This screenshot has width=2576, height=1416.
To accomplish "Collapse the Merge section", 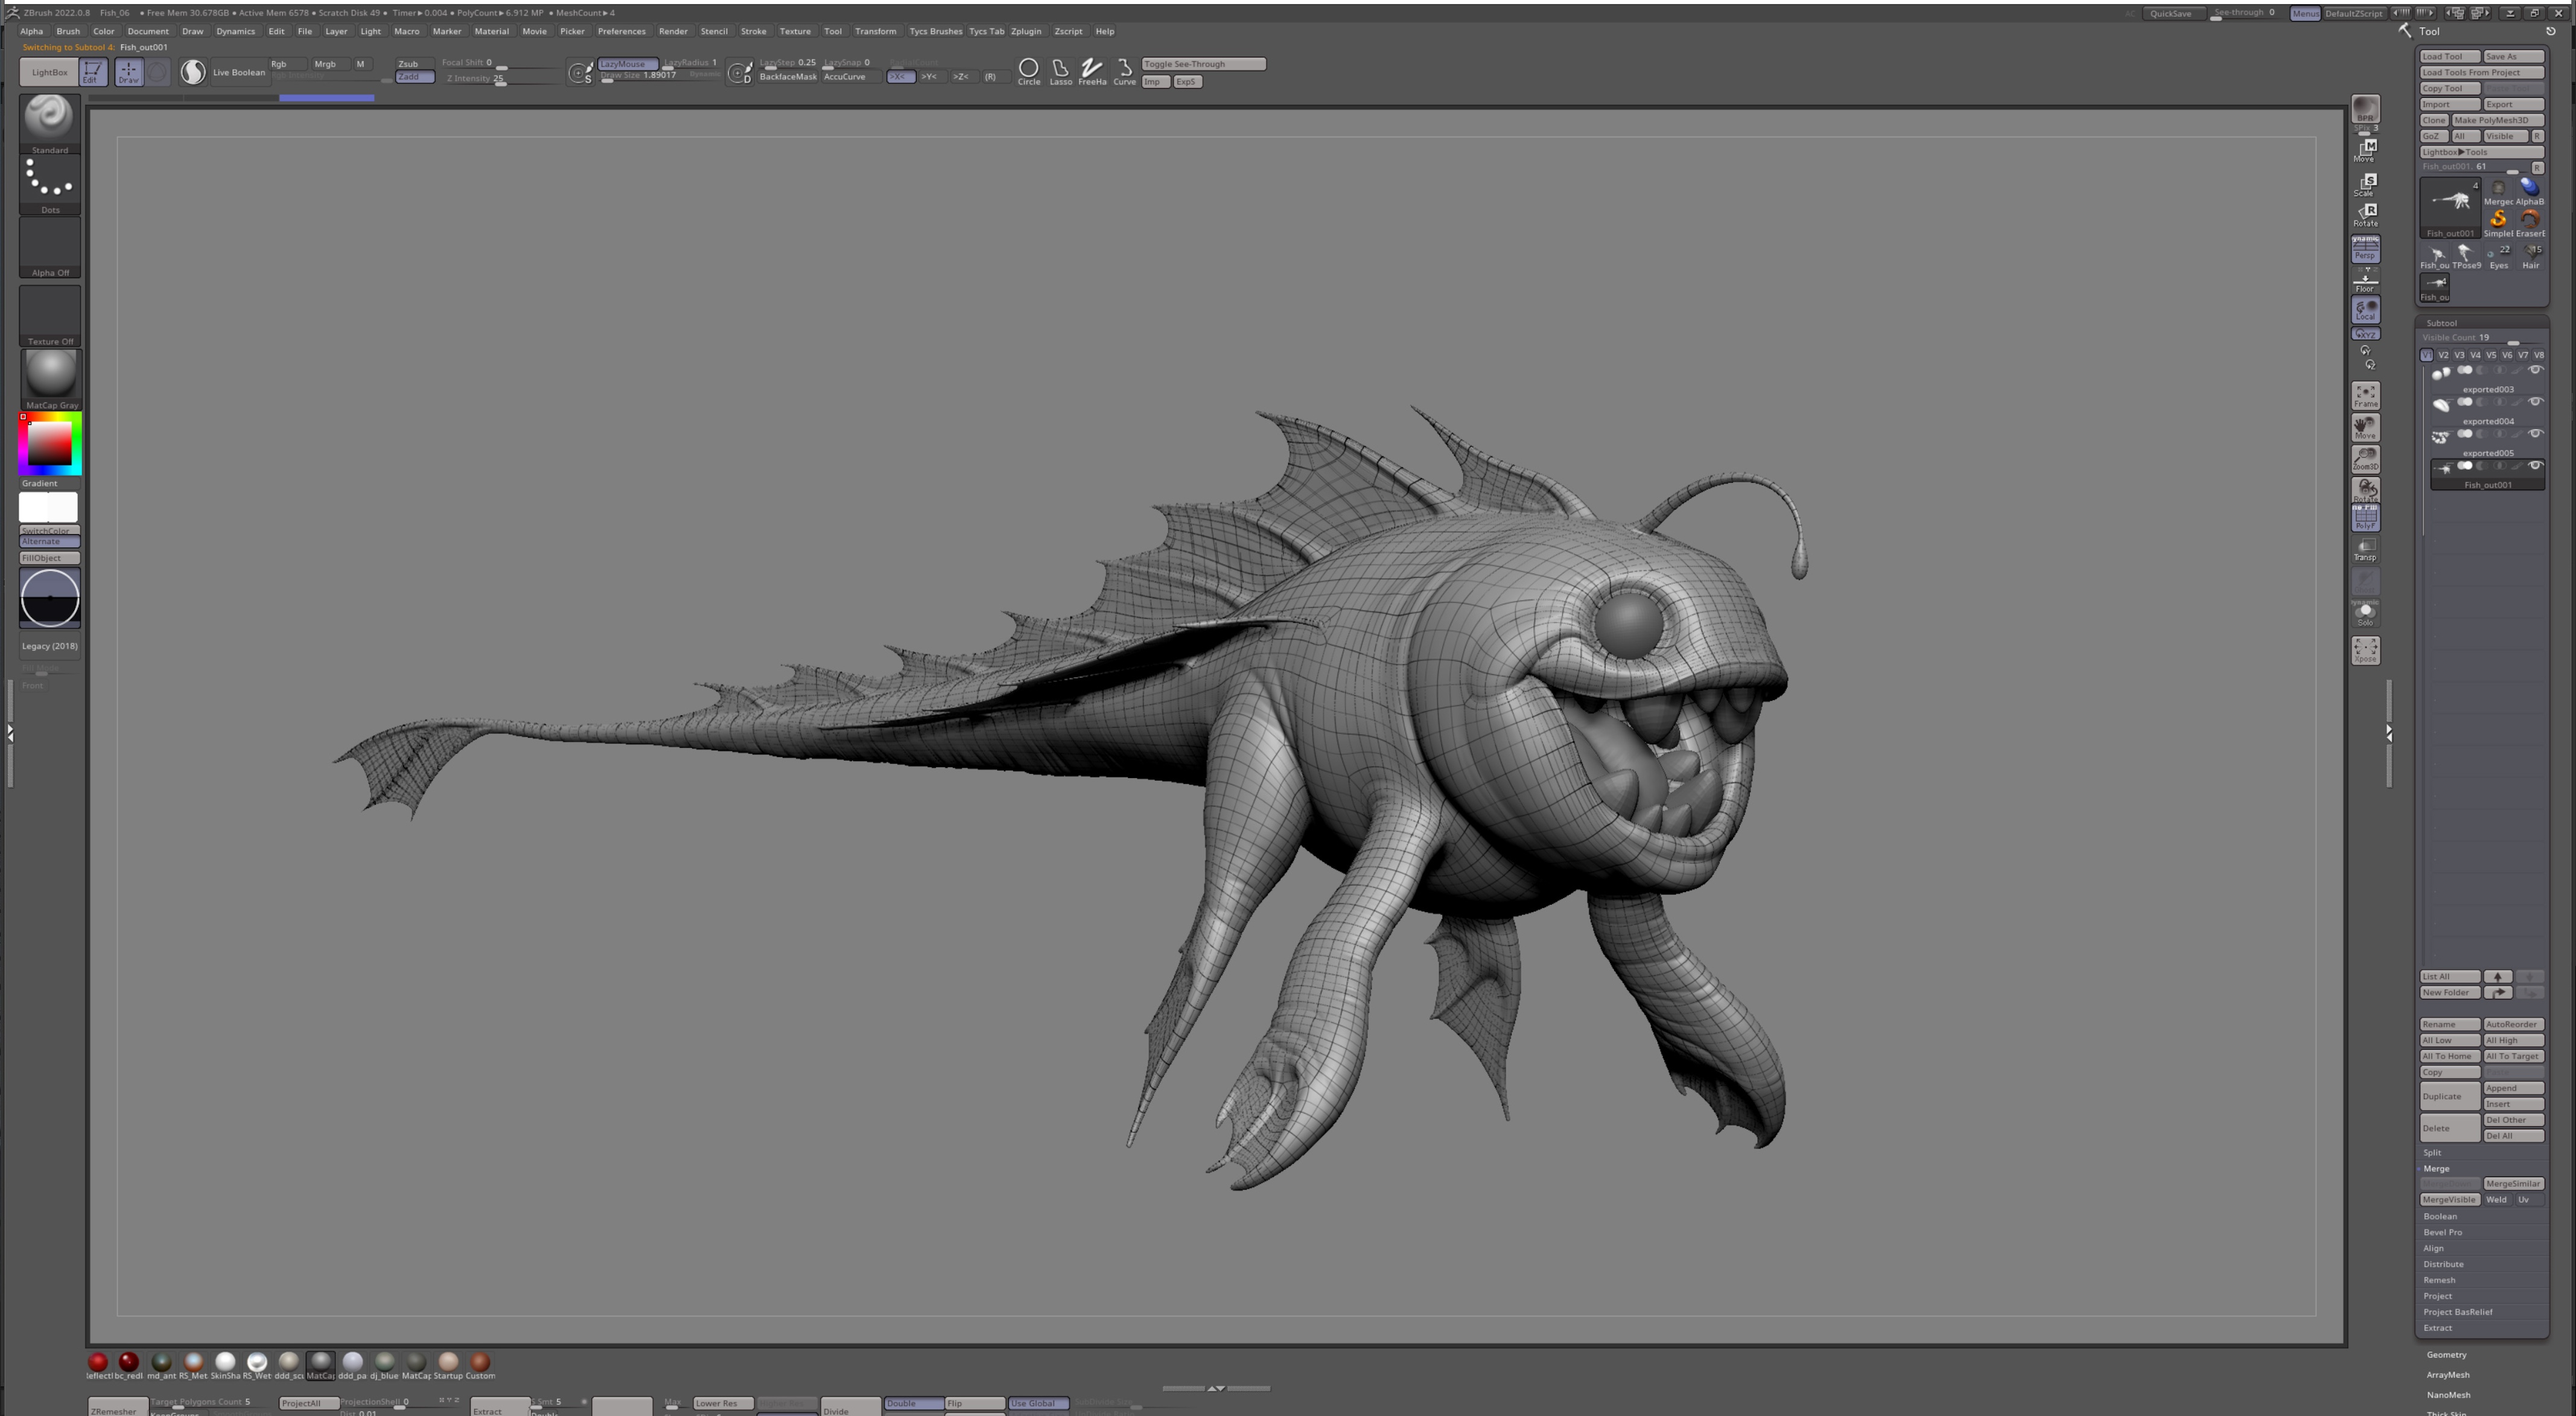I will coord(2436,1168).
